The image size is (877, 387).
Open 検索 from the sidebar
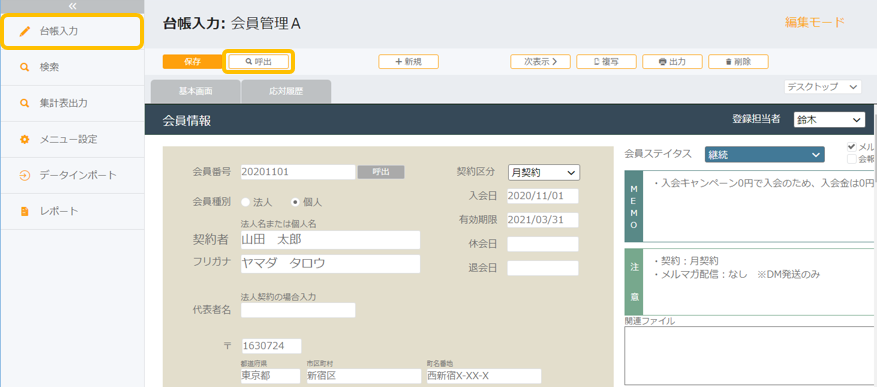click(x=72, y=67)
